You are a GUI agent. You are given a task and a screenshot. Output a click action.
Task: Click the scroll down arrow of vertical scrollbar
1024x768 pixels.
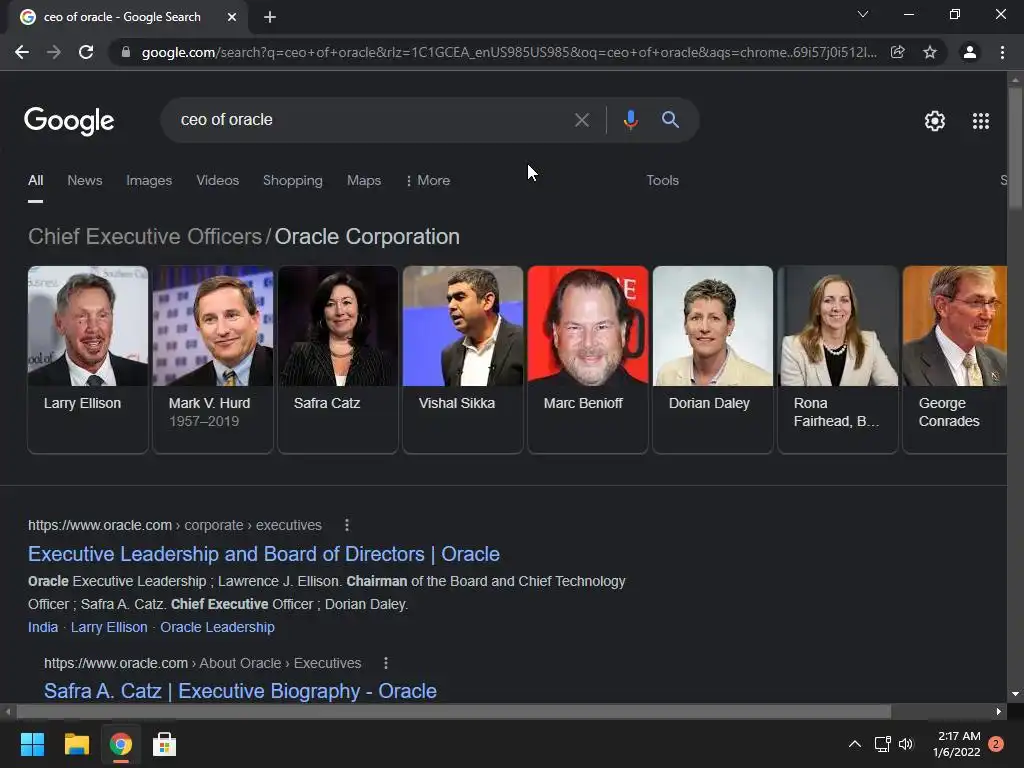click(x=1015, y=694)
